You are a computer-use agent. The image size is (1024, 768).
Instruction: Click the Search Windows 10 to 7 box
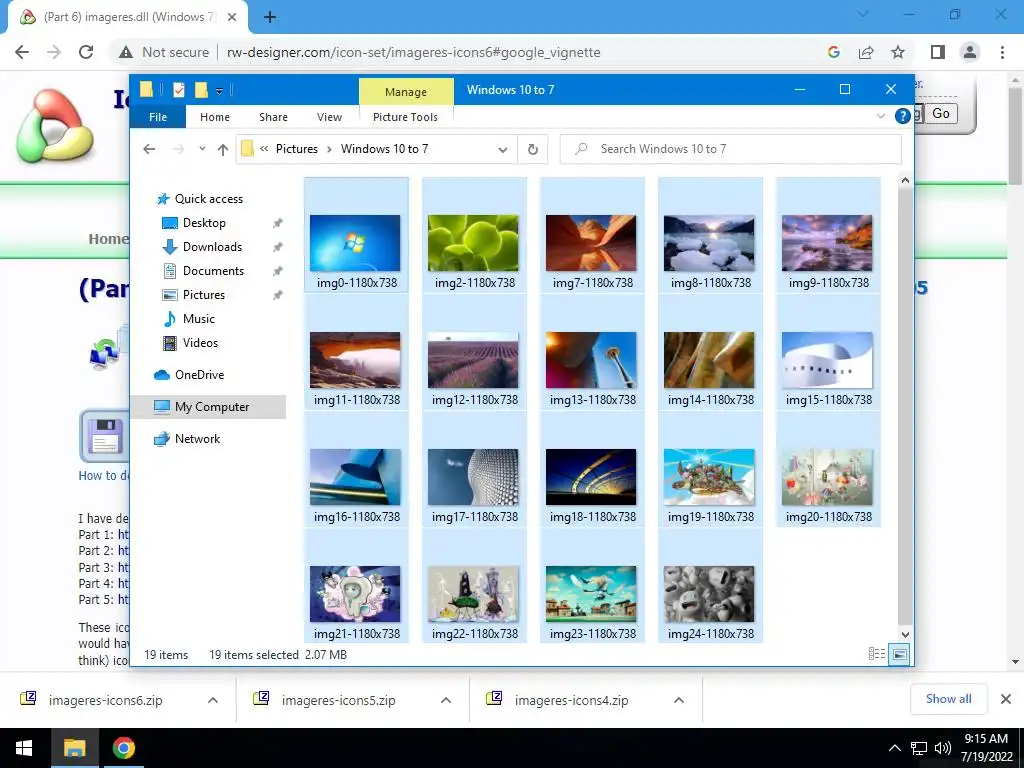pyautogui.click(x=730, y=149)
